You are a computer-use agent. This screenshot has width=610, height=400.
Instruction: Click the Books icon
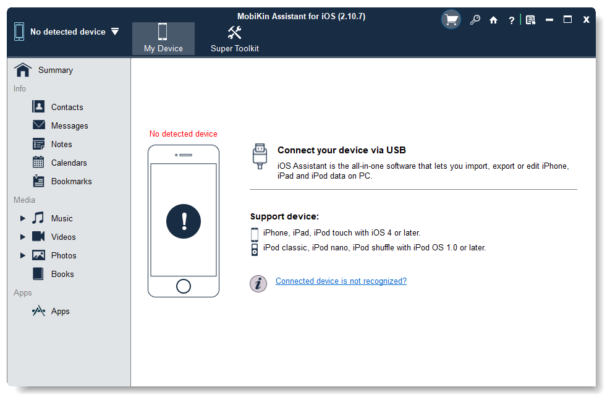[x=38, y=274]
